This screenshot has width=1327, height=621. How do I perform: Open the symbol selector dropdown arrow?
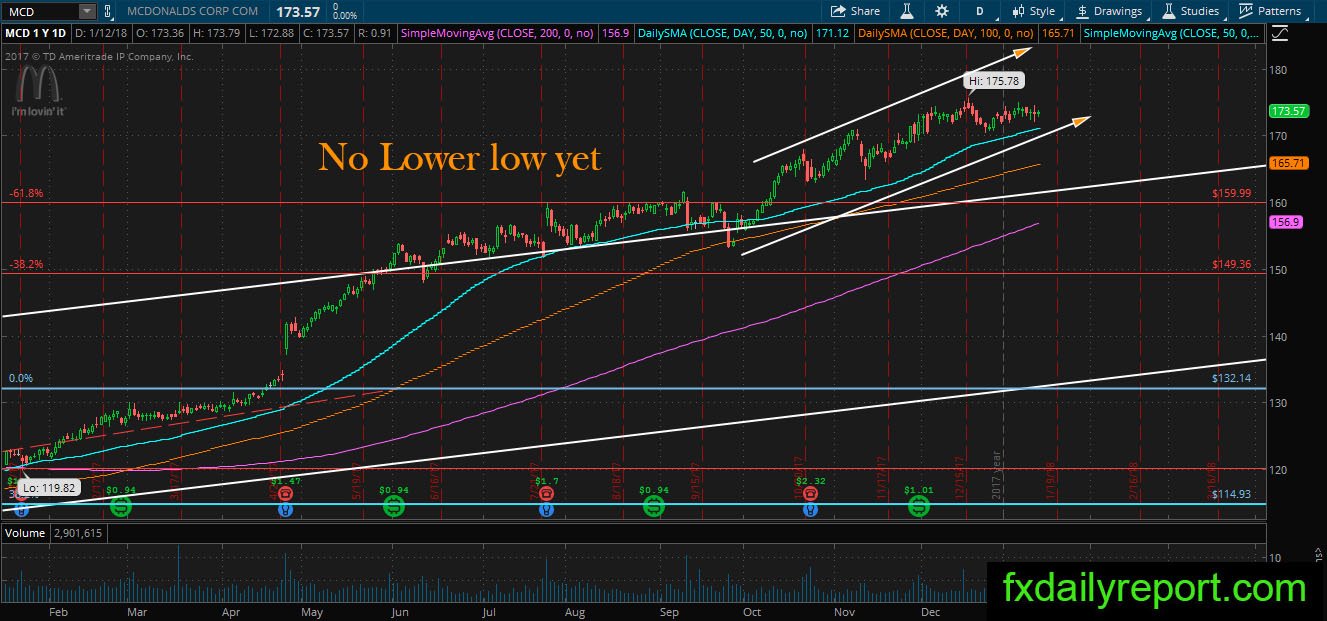click(86, 11)
